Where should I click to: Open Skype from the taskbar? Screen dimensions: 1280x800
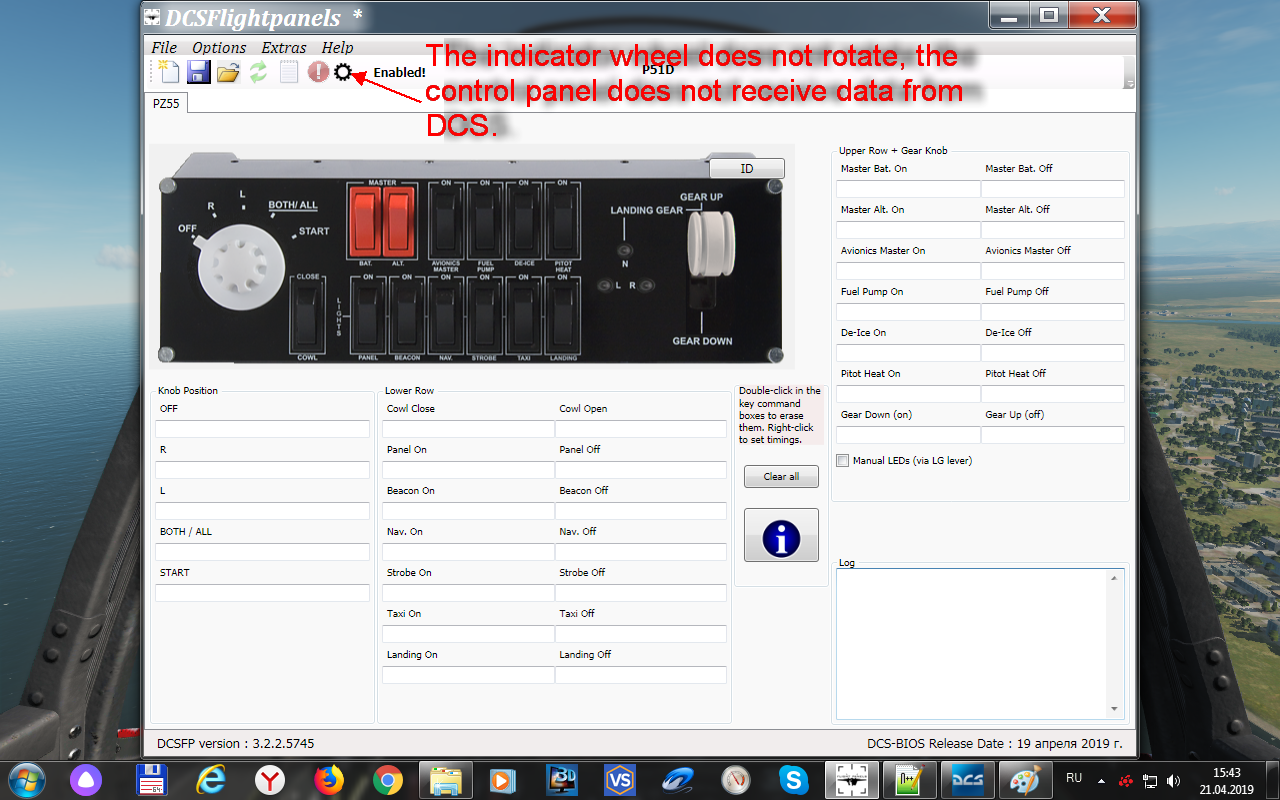793,779
